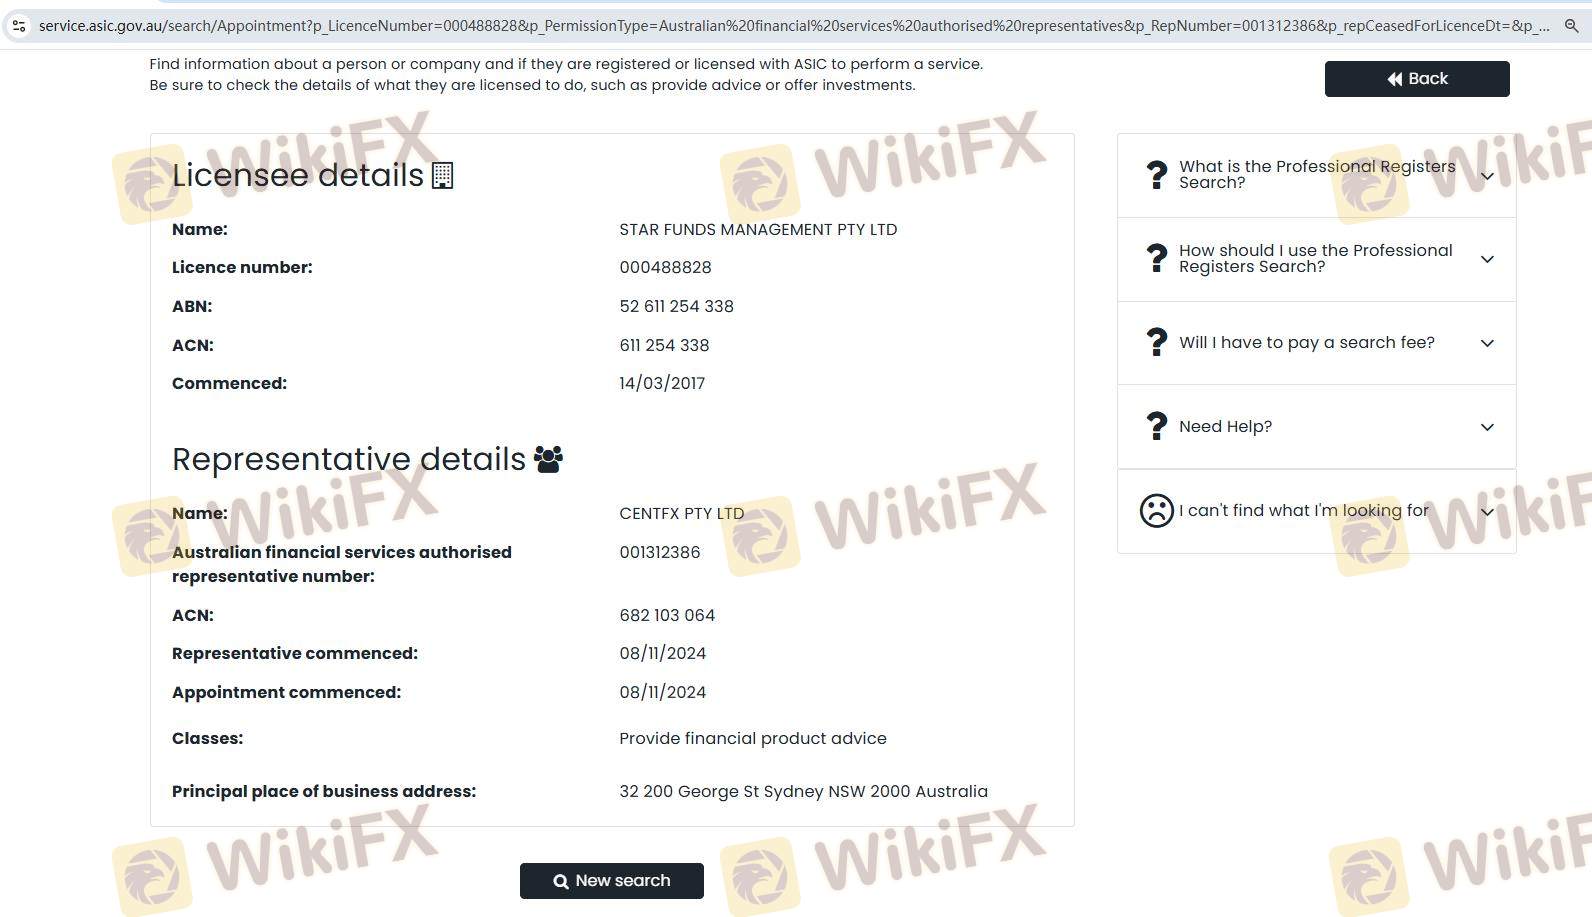Image resolution: width=1592 pixels, height=917 pixels.
Task: Expand Will I have to pay a search fee chevron
Action: click(1487, 343)
